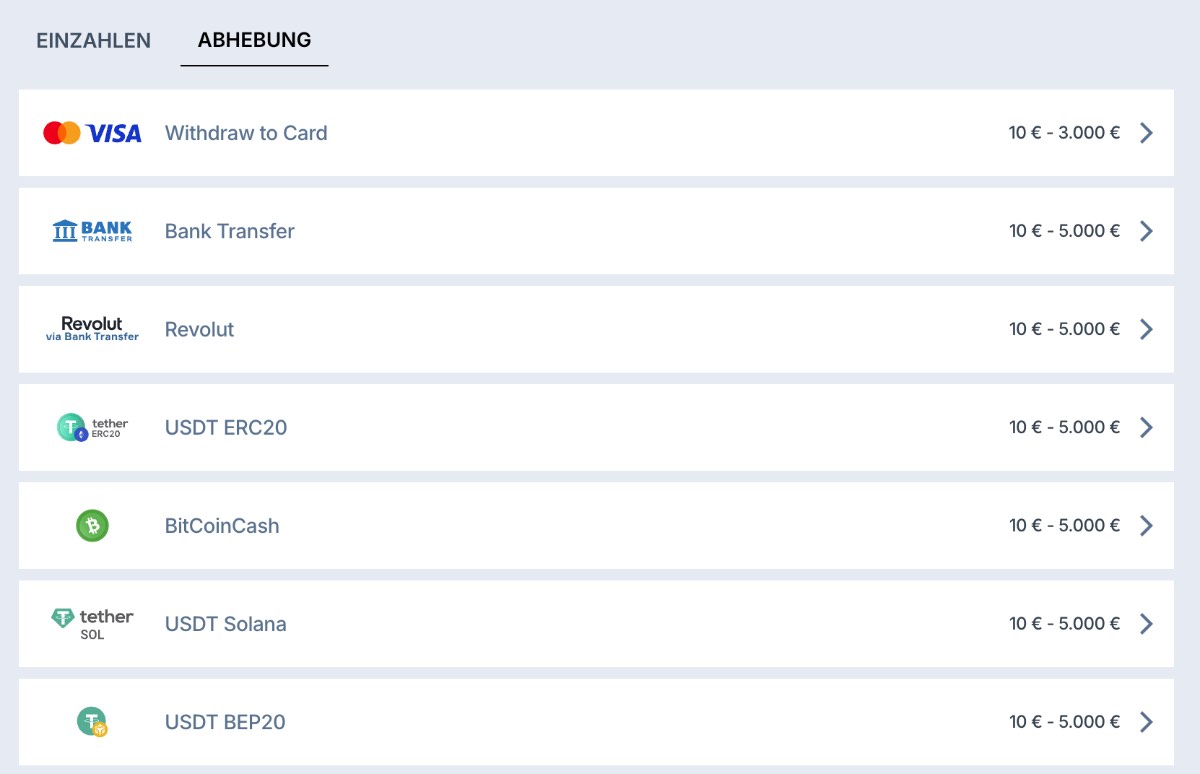Expand the USDT BEP20 chevron

[x=1146, y=722]
